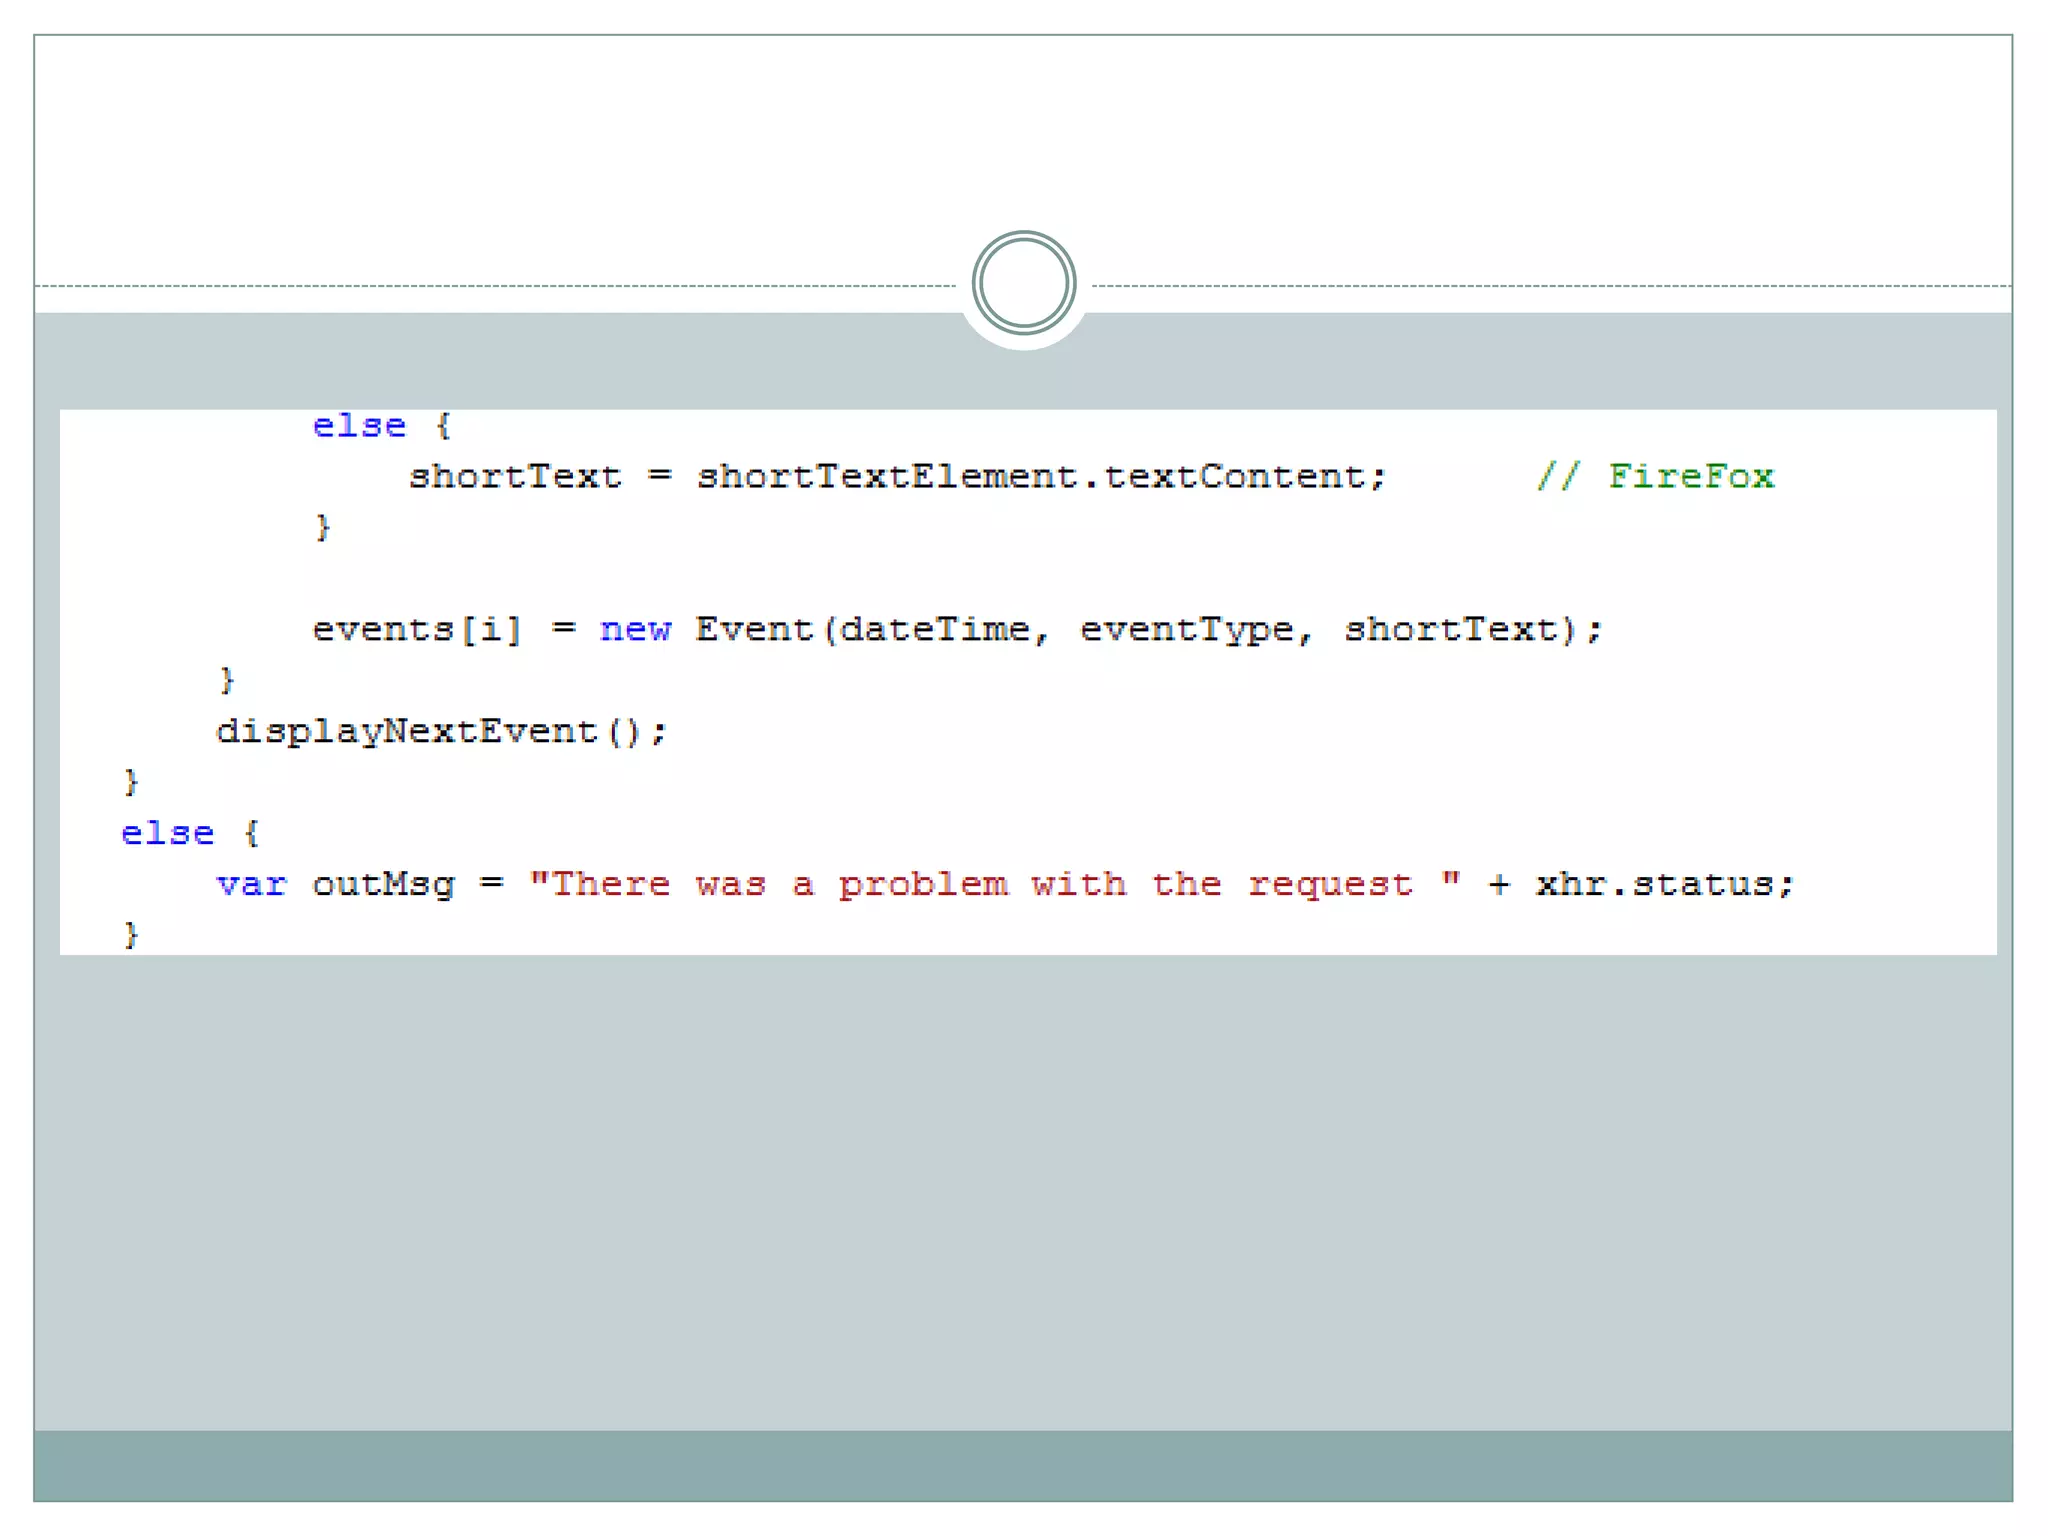The height and width of the screenshot is (1536, 2048).
Task: Click the 'else' keyword at the top
Action: coord(359,427)
